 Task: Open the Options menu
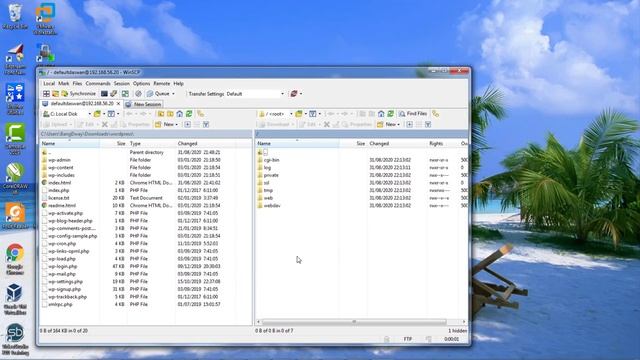point(142,83)
